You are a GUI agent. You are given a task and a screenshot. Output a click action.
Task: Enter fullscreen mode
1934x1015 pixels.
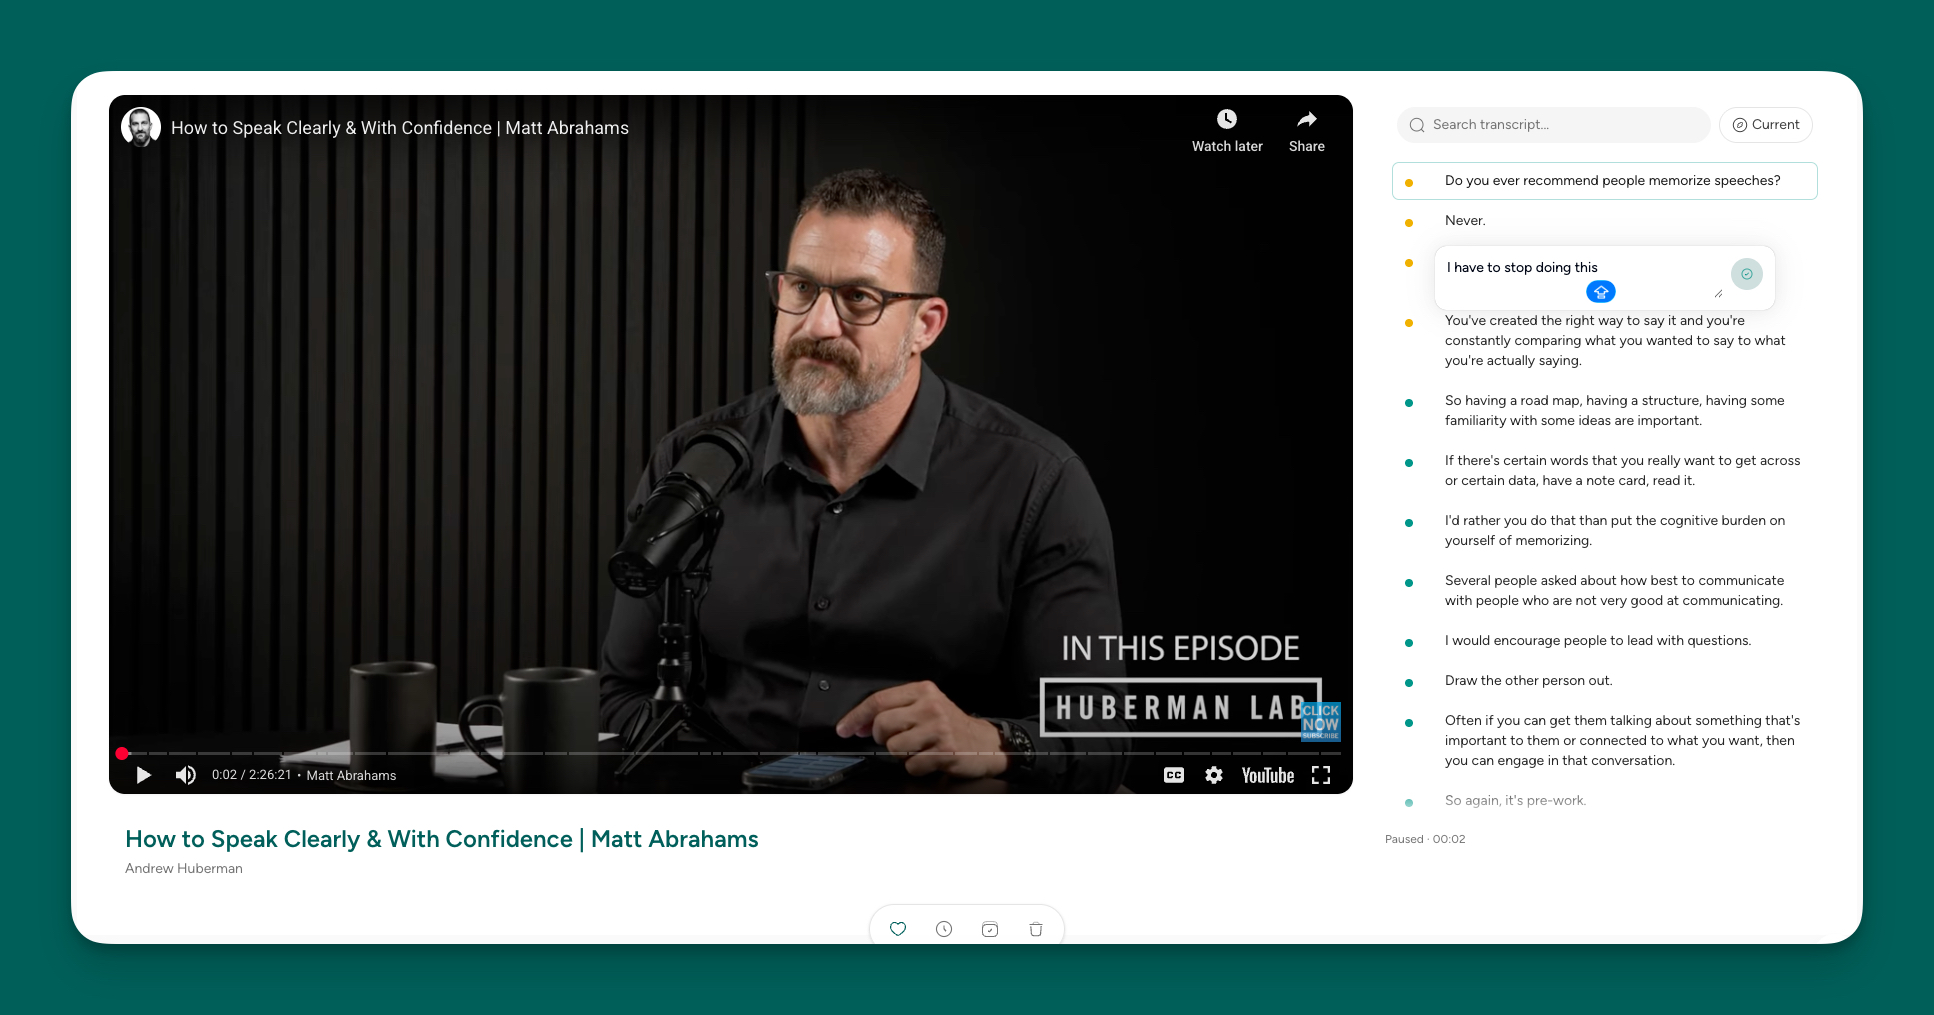tap(1321, 775)
